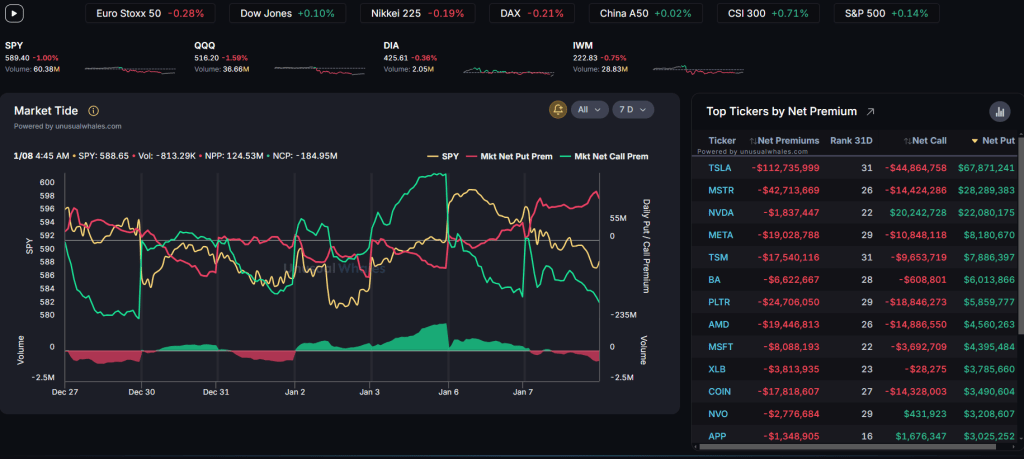Click the Net Put sort descending arrow

click(975, 141)
